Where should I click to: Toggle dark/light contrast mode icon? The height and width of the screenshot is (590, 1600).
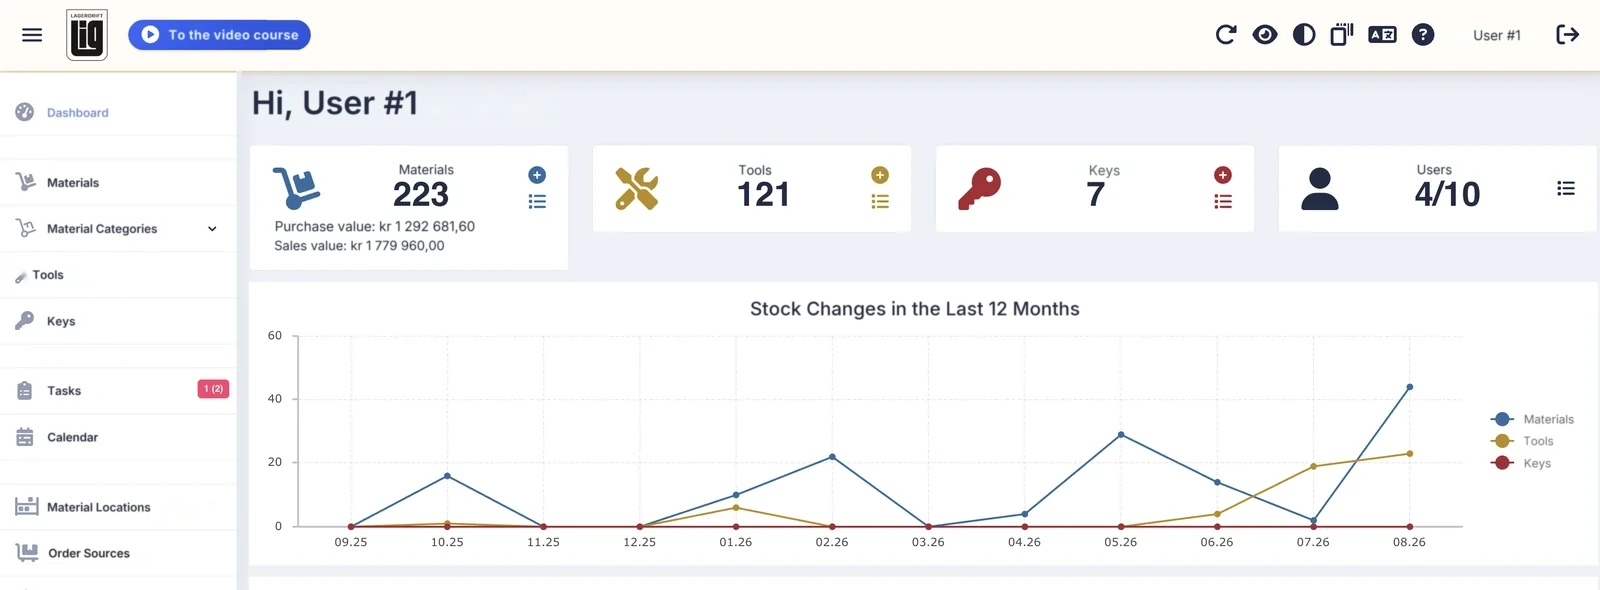pyautogui.click(x=1304, y=35)
